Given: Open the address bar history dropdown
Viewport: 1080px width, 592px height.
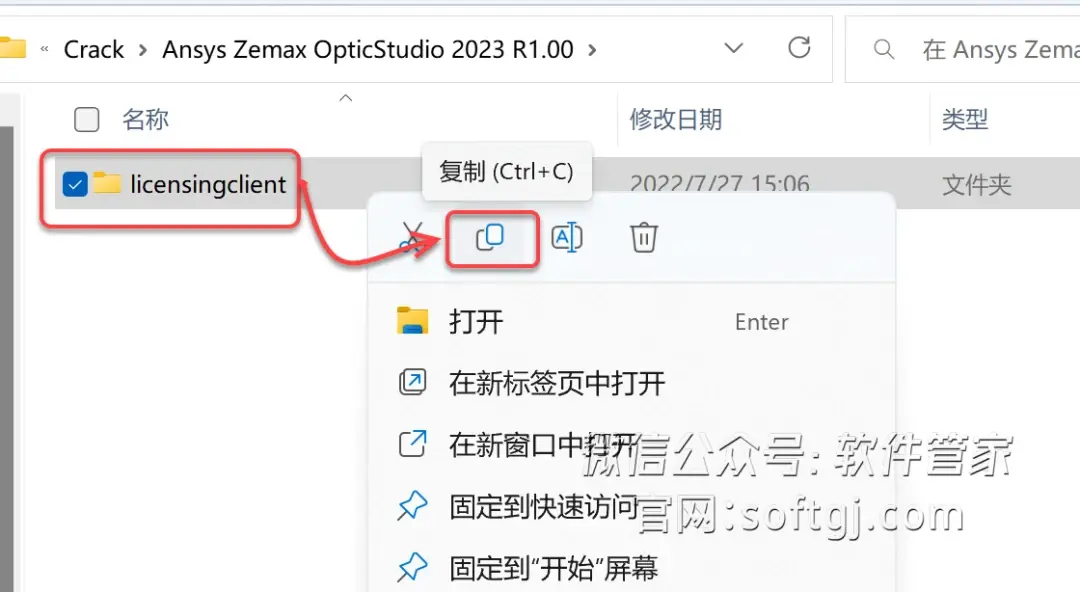Looking at the screenshot, I should 734,48.
